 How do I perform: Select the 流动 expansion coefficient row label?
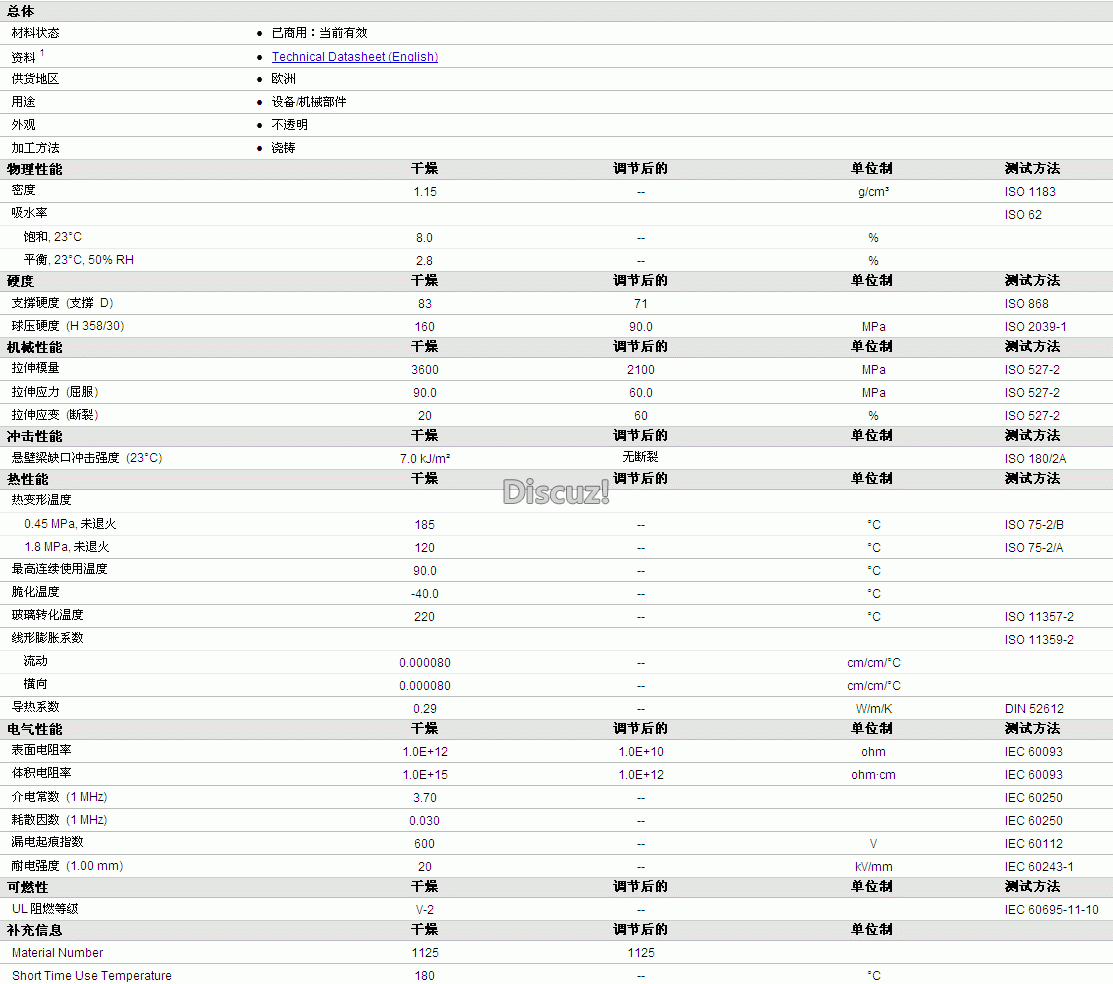click(35, 661)
